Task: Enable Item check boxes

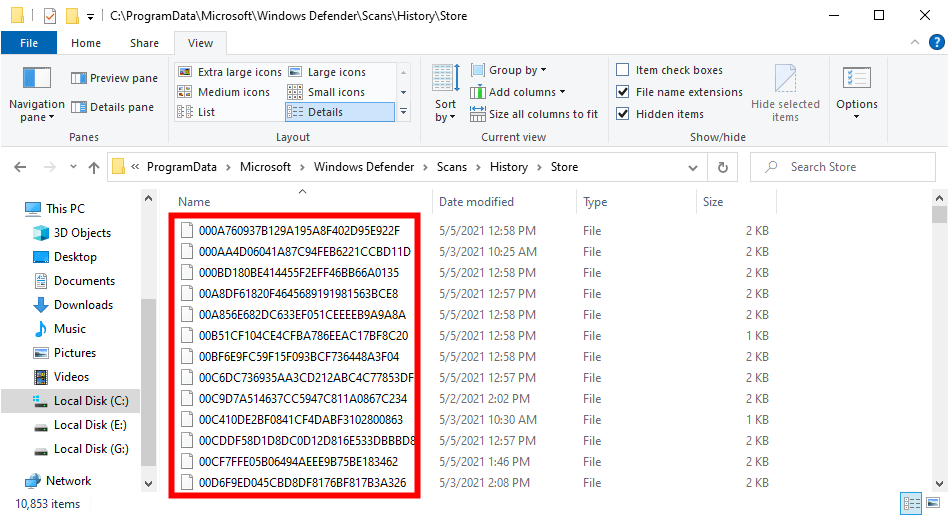Action: [x=623, y=70]
